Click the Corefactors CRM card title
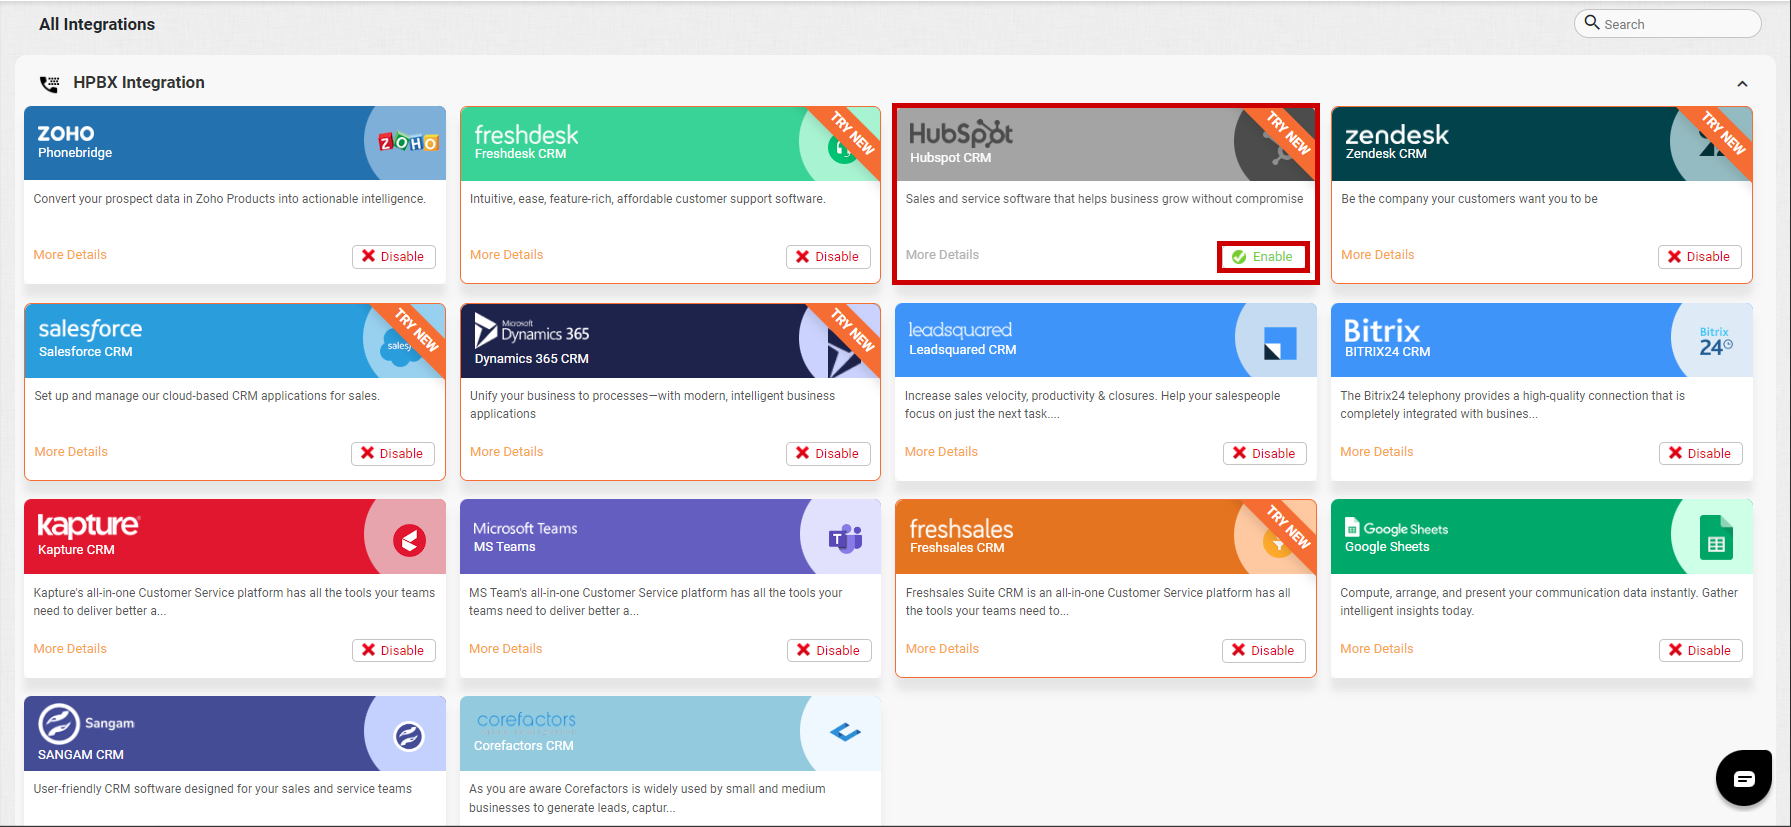 point(524,746)
